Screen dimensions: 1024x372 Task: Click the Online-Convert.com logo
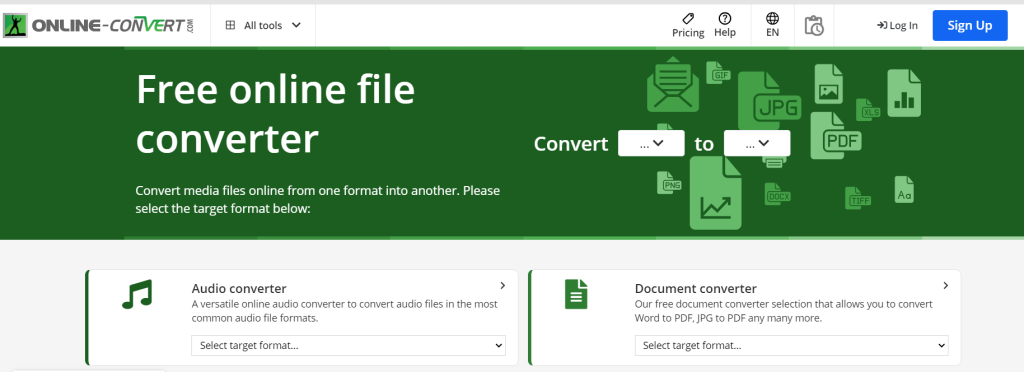tap(99, 25)
